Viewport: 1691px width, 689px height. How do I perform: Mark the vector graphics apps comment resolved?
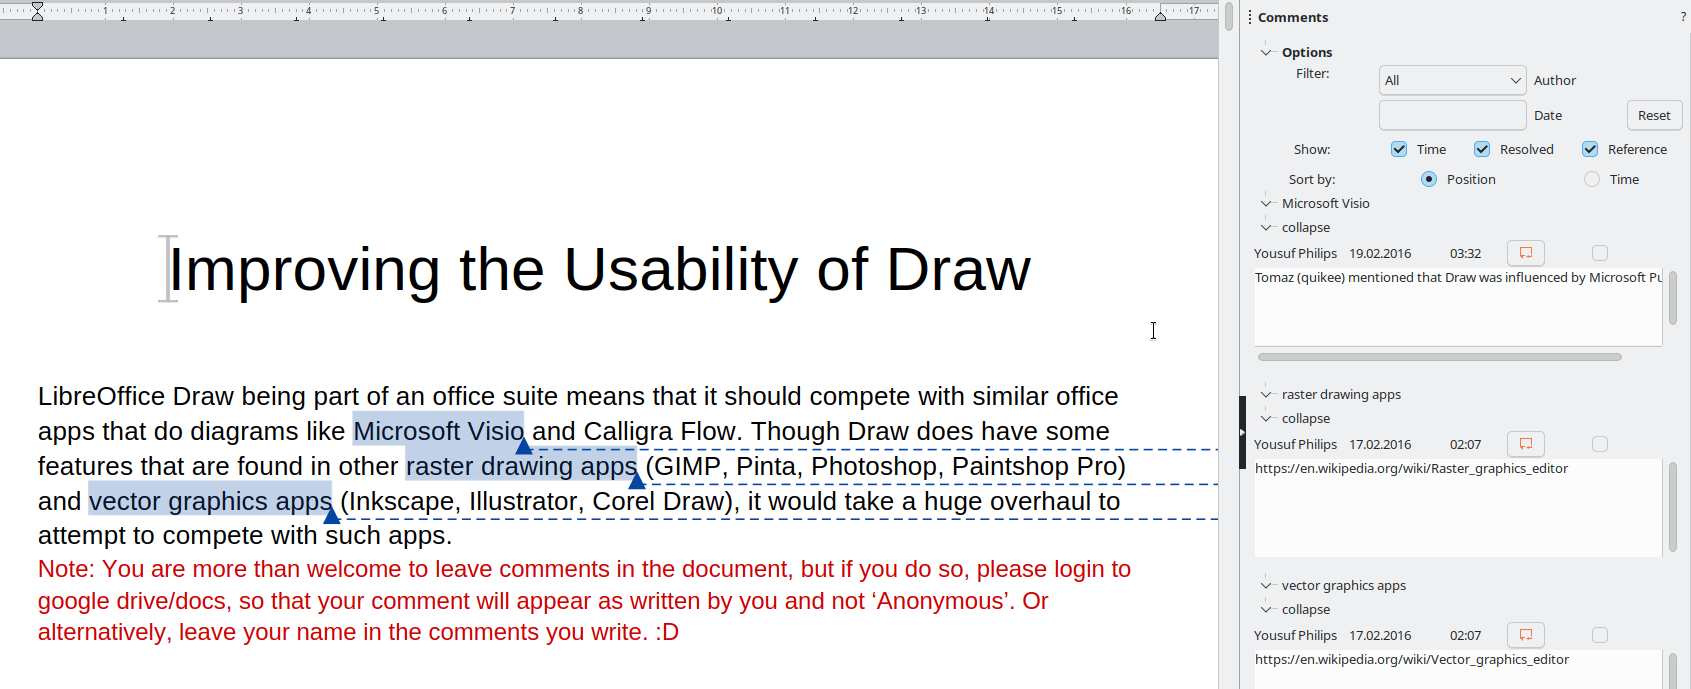1600,635
